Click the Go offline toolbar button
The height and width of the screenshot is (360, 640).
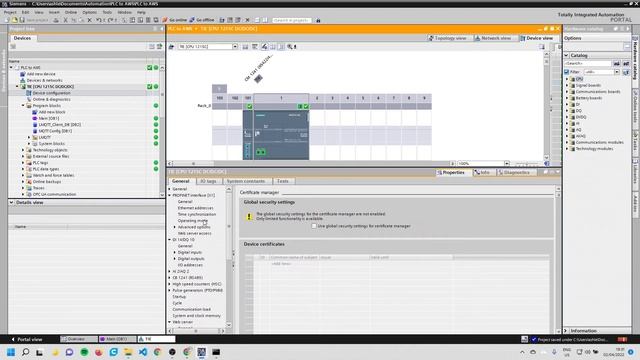(x=202, y=20)
